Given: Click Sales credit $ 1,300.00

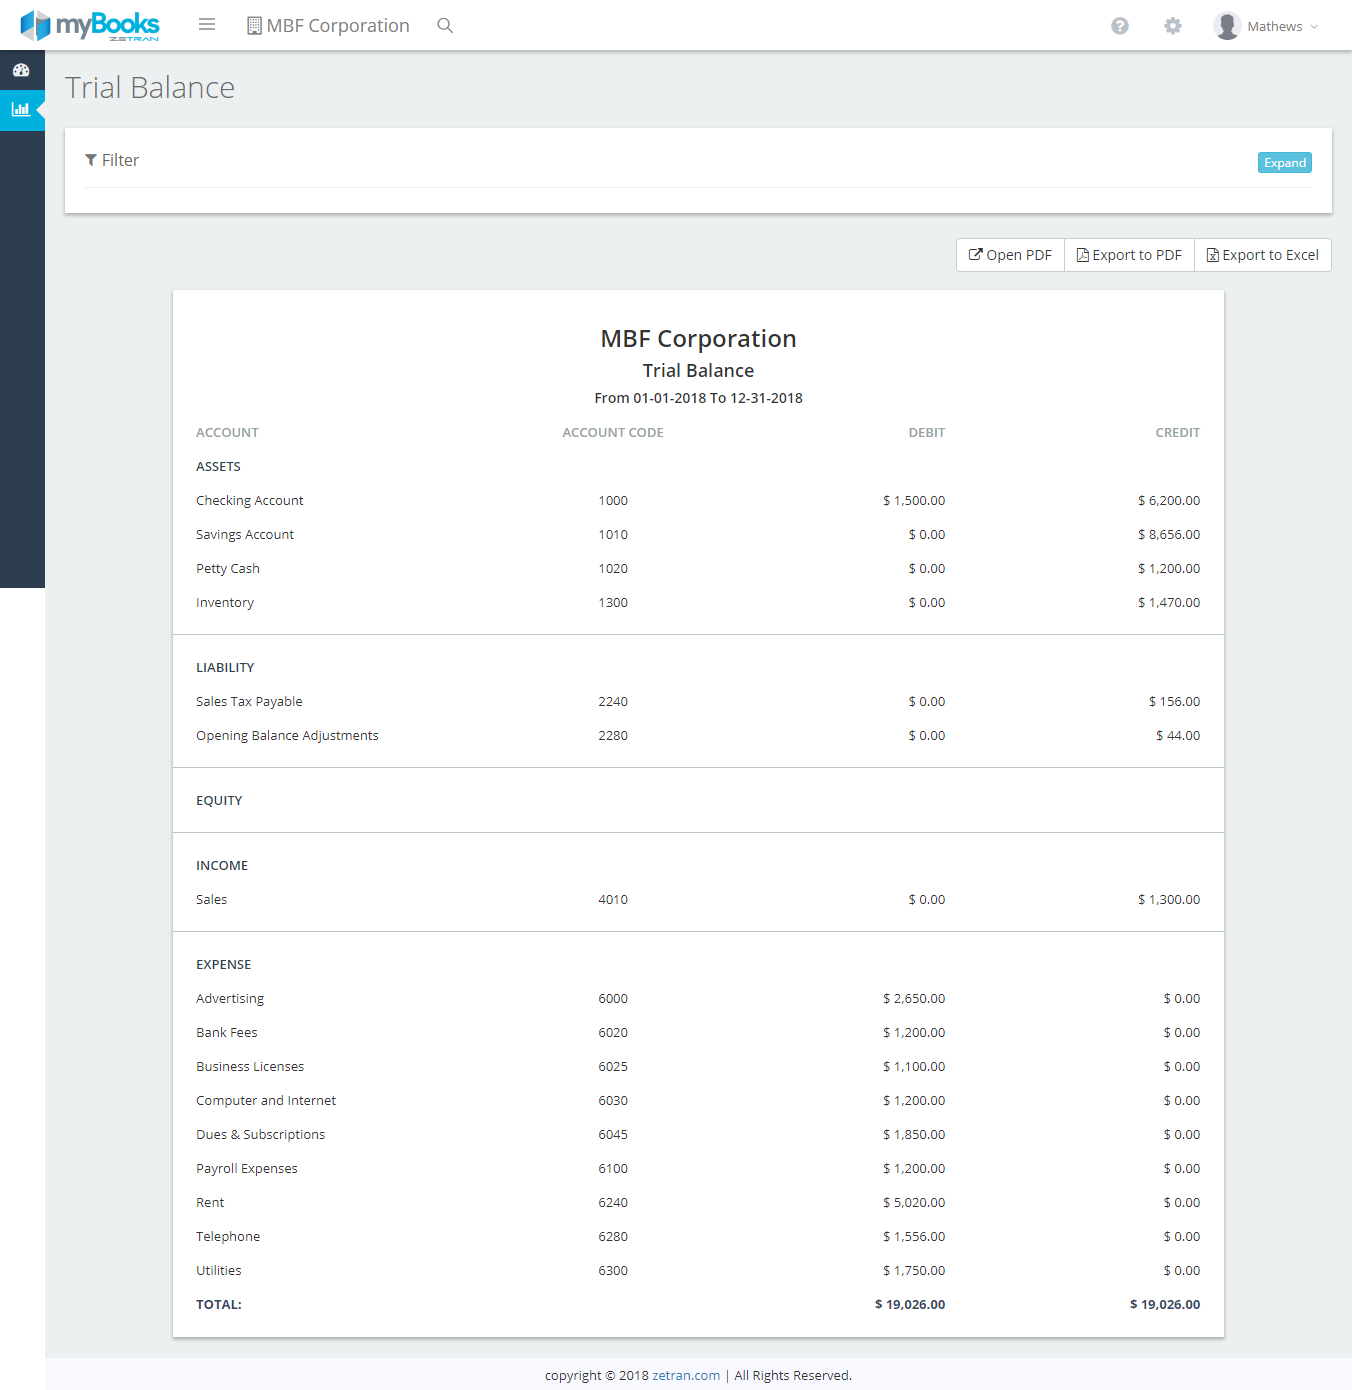Looking at the screenshot, I should point(1169,900).
